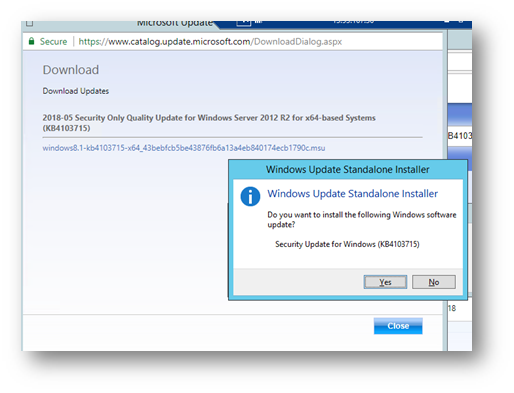The width and height of the screenshot is (514, 393).
Task: Click the 'Do you want to install' question text
Action: point(362,219)
